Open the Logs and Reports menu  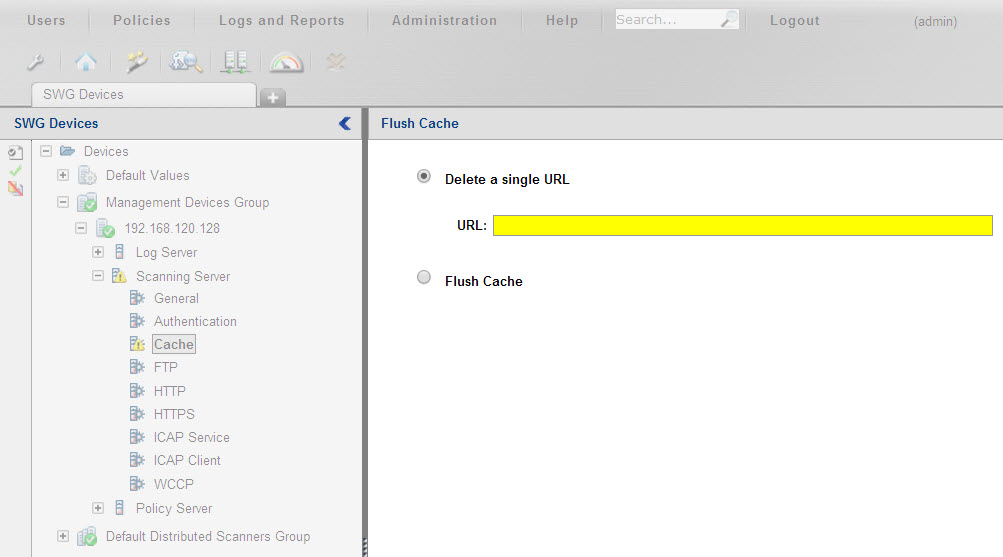[281, 20]
